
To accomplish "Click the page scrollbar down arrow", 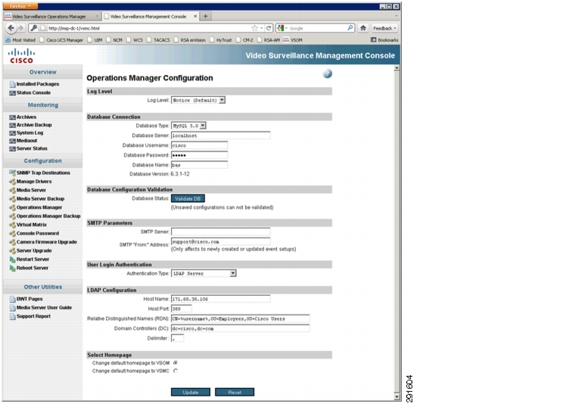I will 396,397.
